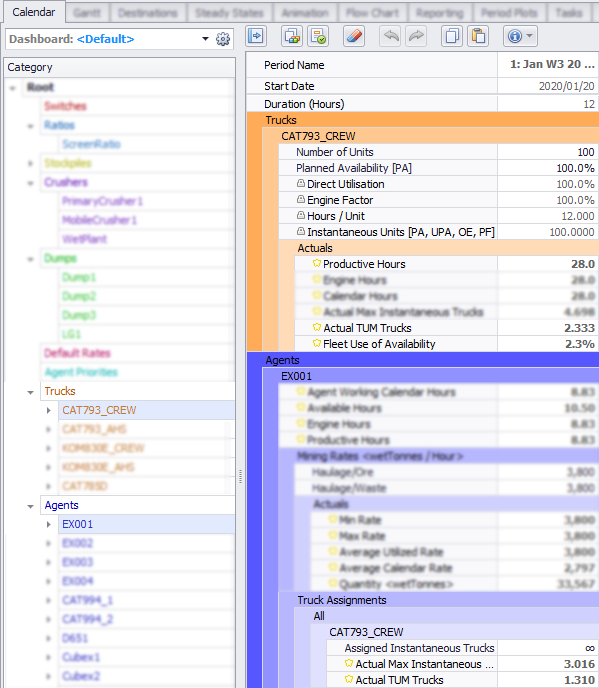Click the Period Name row label
Image resolution: width=599 pixels, height=688 pixels.
coord(294,65)
